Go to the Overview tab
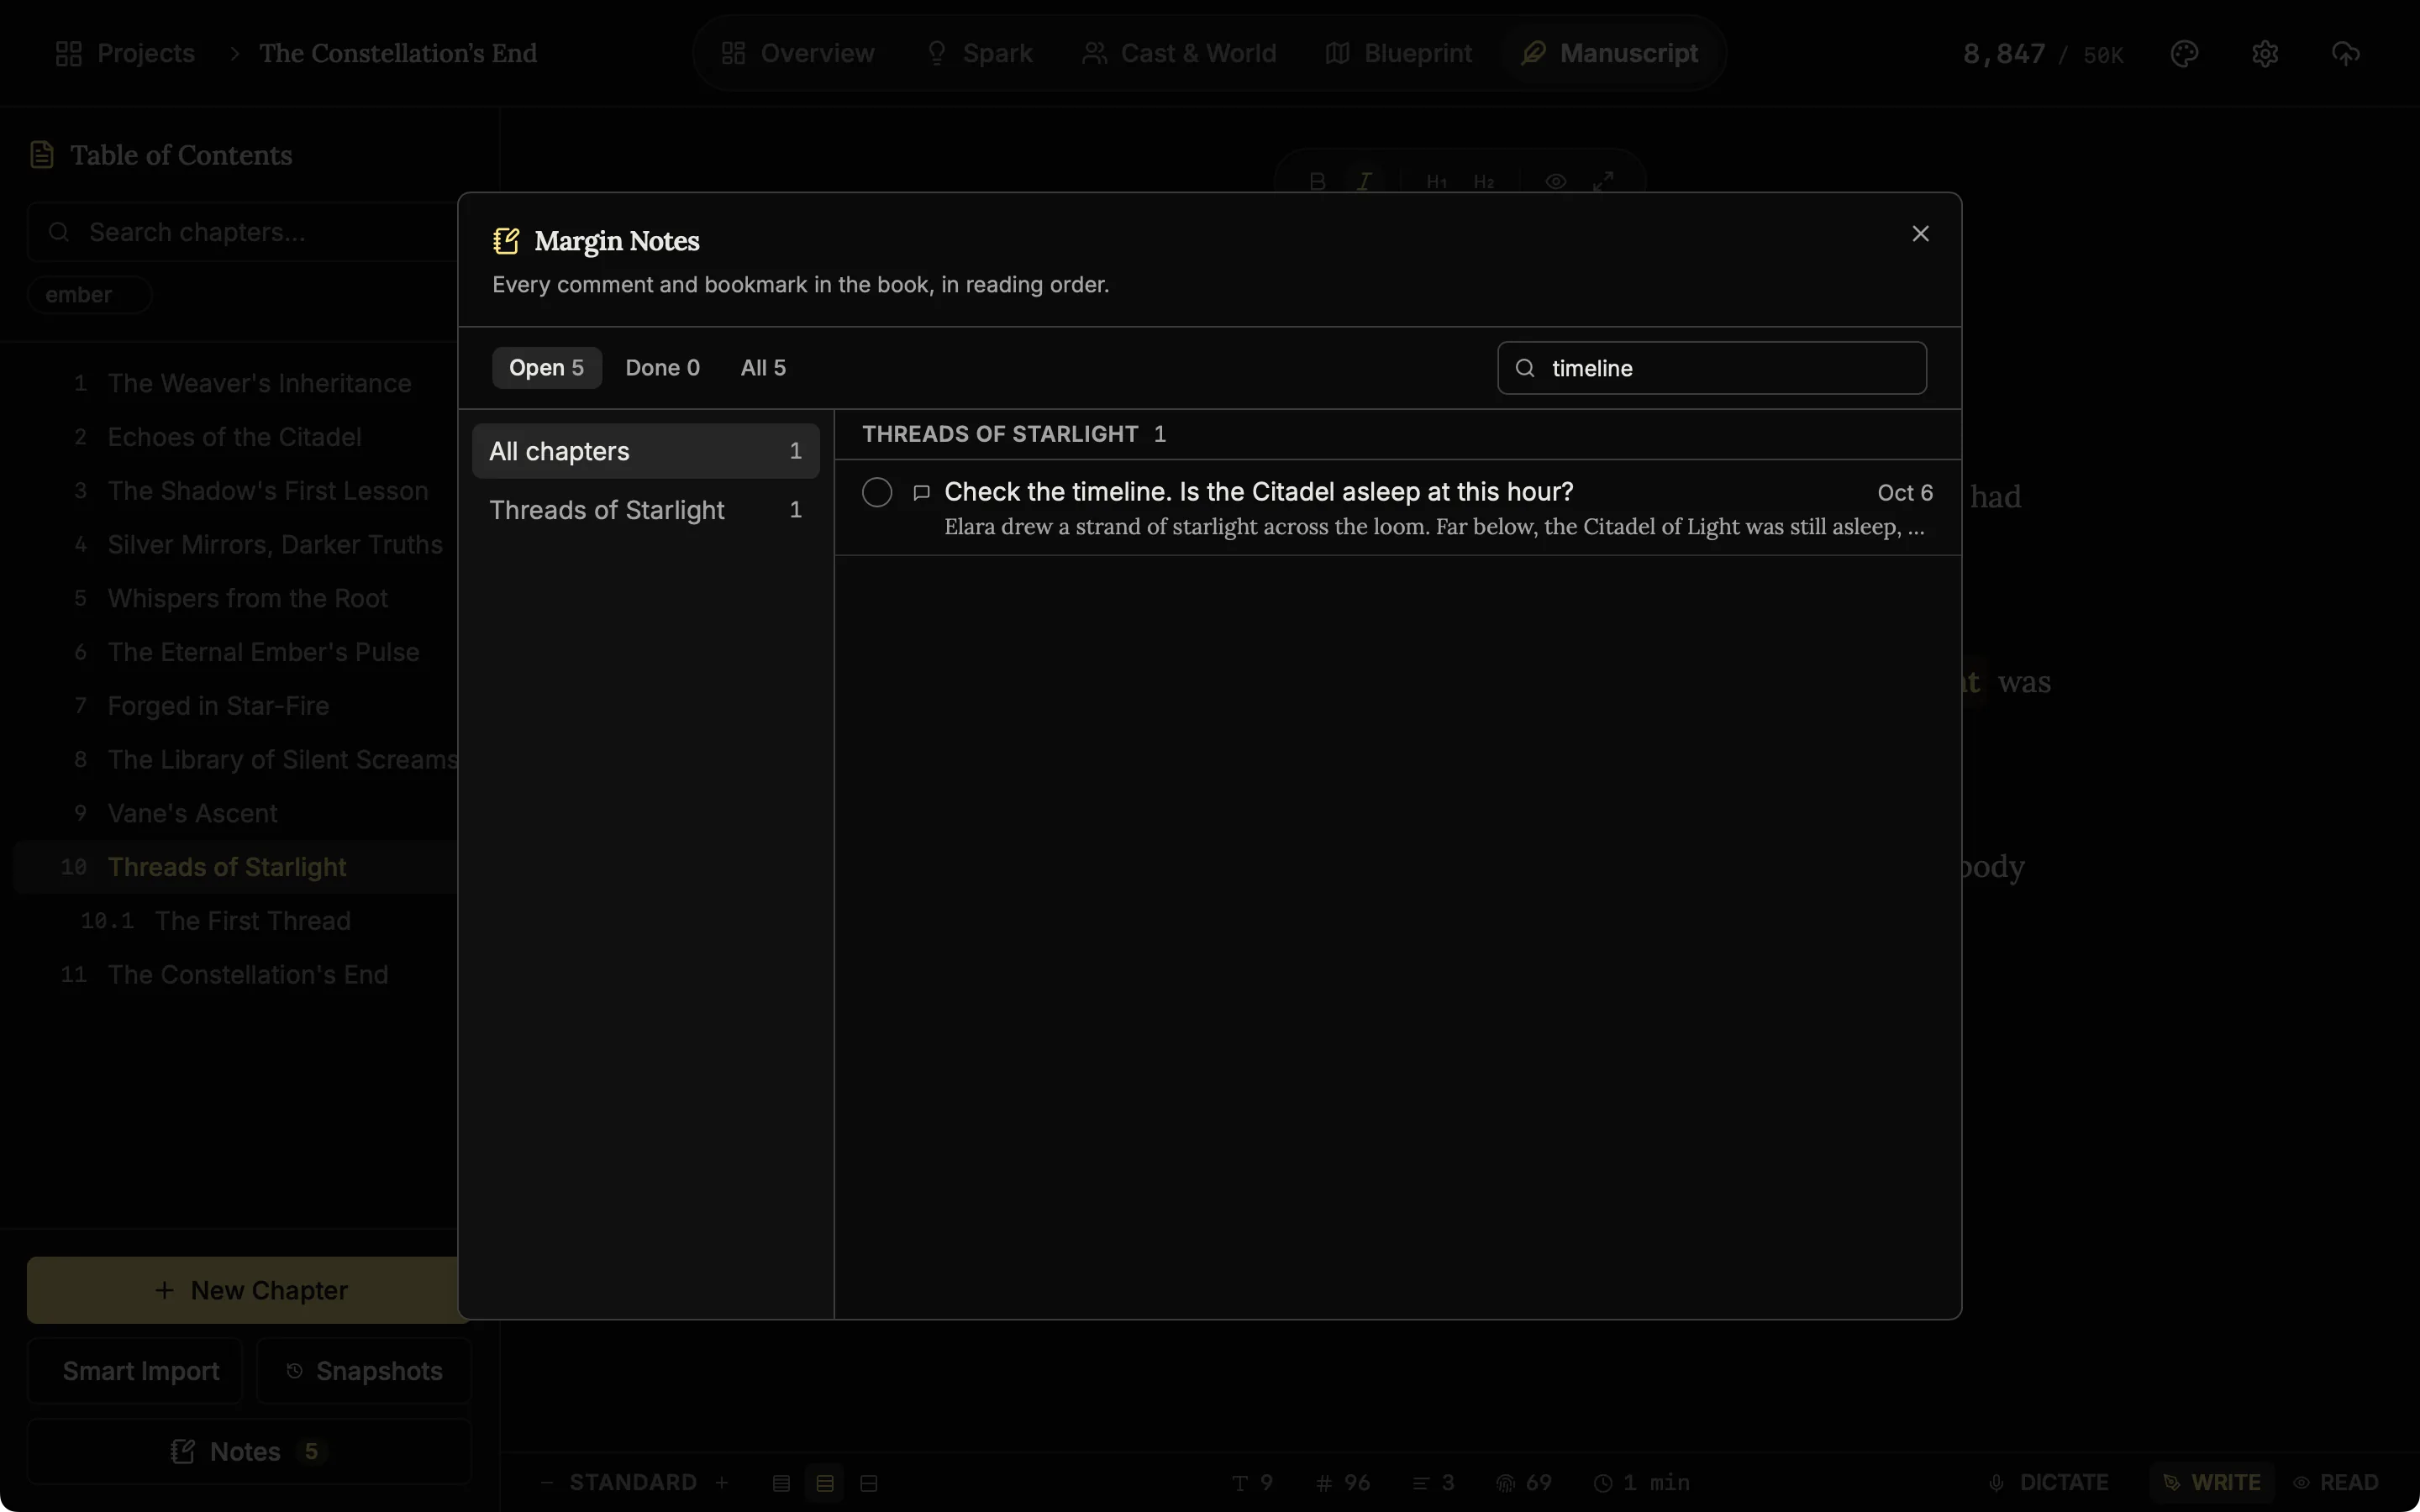Viewport: 2420px width, 1512px height. [x=798, y=53]
